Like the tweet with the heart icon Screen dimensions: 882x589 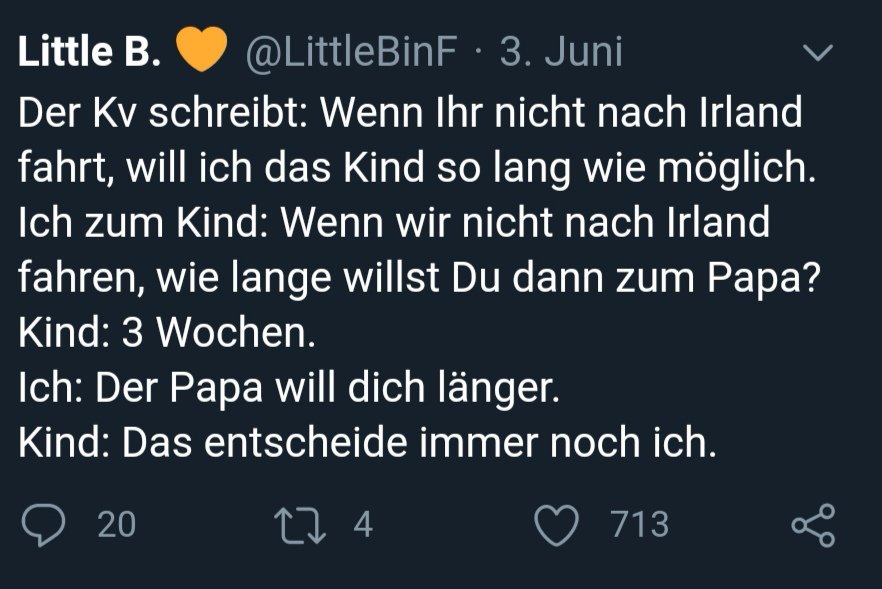[558, 526]
